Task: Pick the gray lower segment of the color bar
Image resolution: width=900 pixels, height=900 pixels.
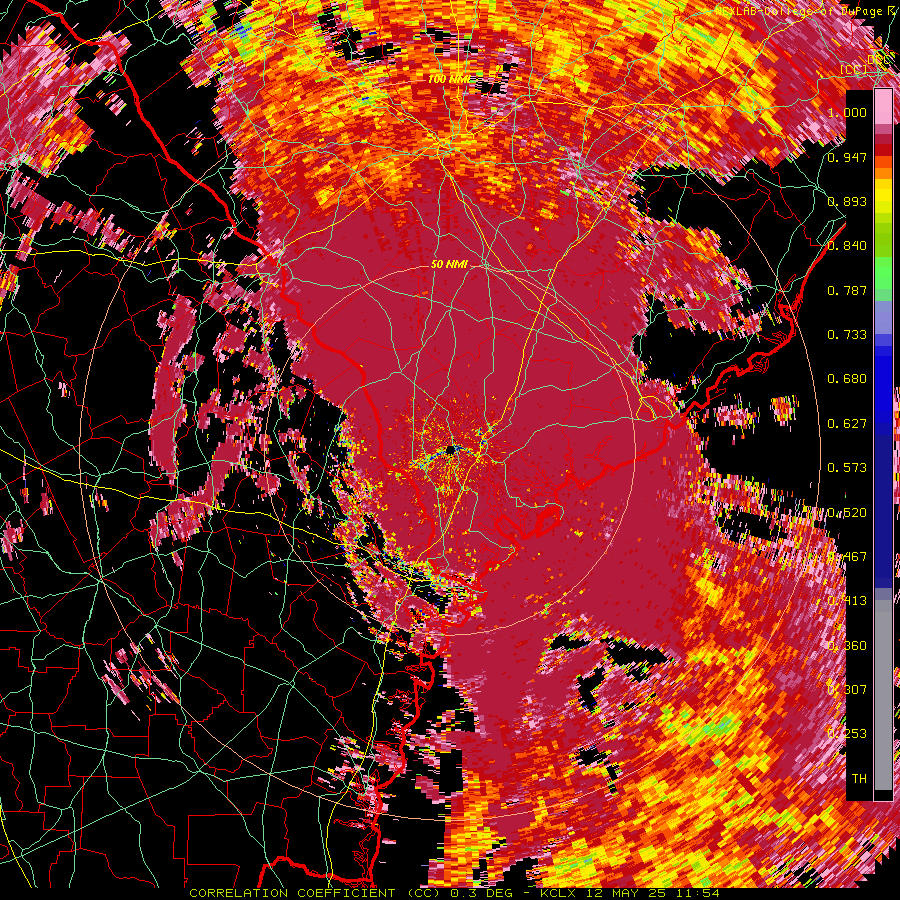Action: tap(883, 697)
